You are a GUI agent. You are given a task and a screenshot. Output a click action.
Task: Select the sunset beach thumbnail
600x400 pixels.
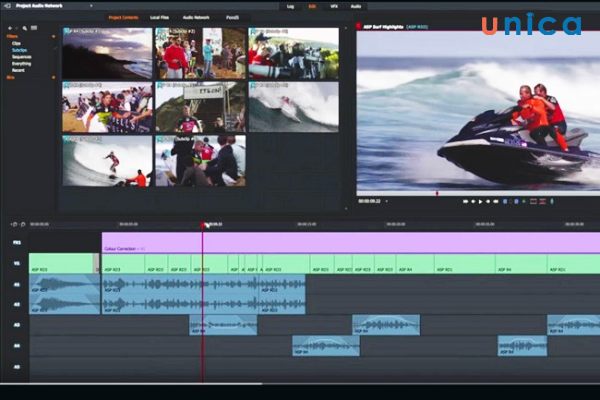click(107, 53)
